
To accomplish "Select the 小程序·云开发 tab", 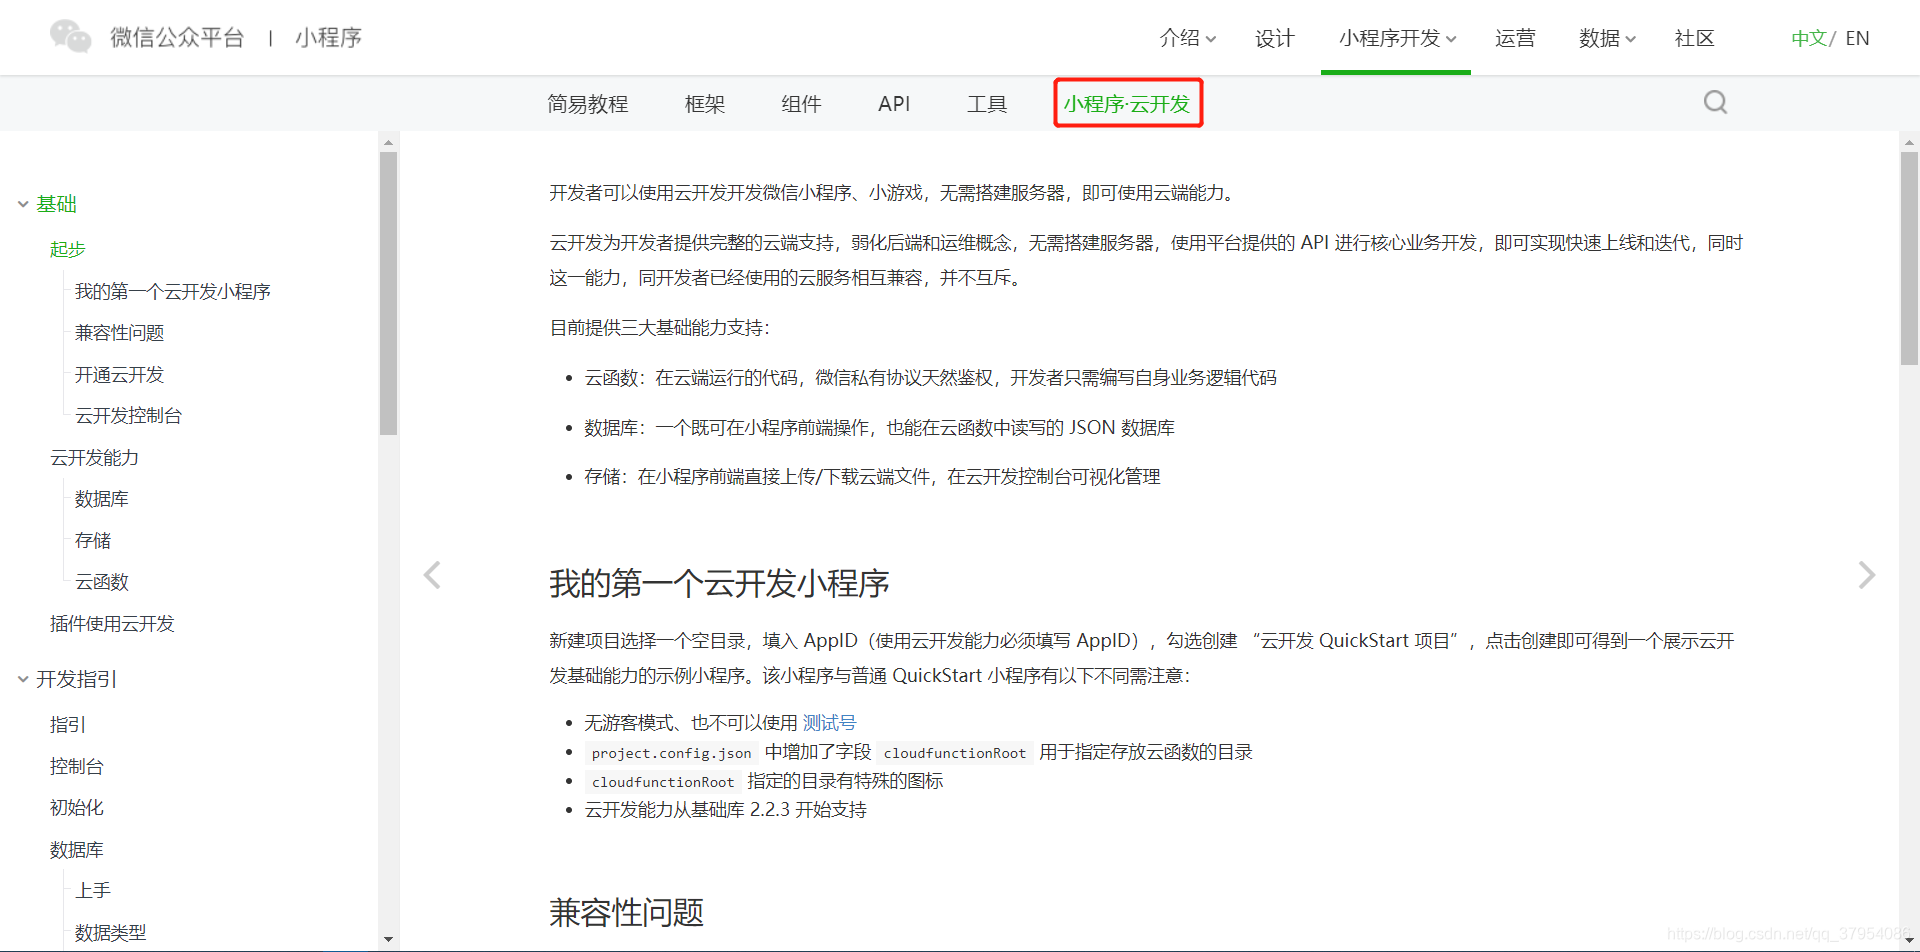I will (1127, 104).
